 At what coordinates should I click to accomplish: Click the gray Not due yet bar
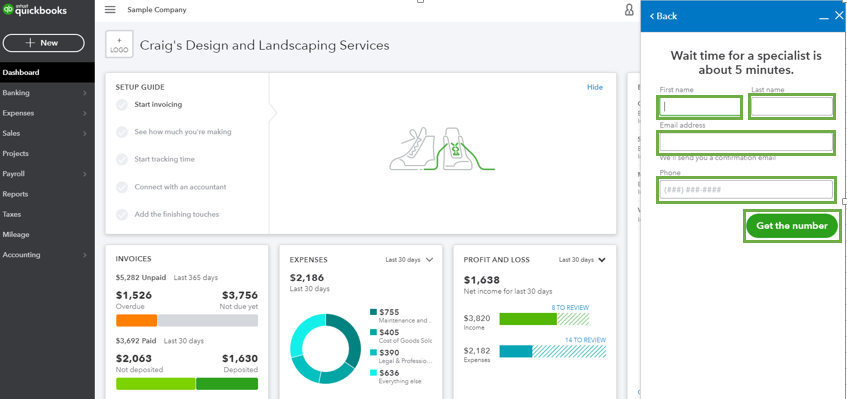[x=208, y=320]
